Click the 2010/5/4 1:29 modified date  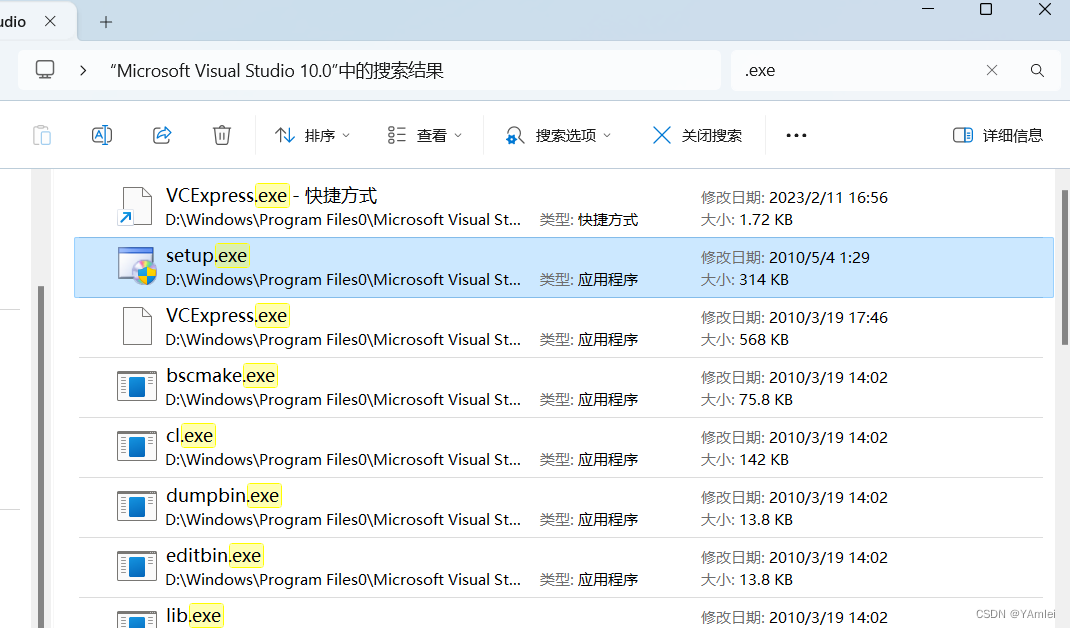point(820,258)
